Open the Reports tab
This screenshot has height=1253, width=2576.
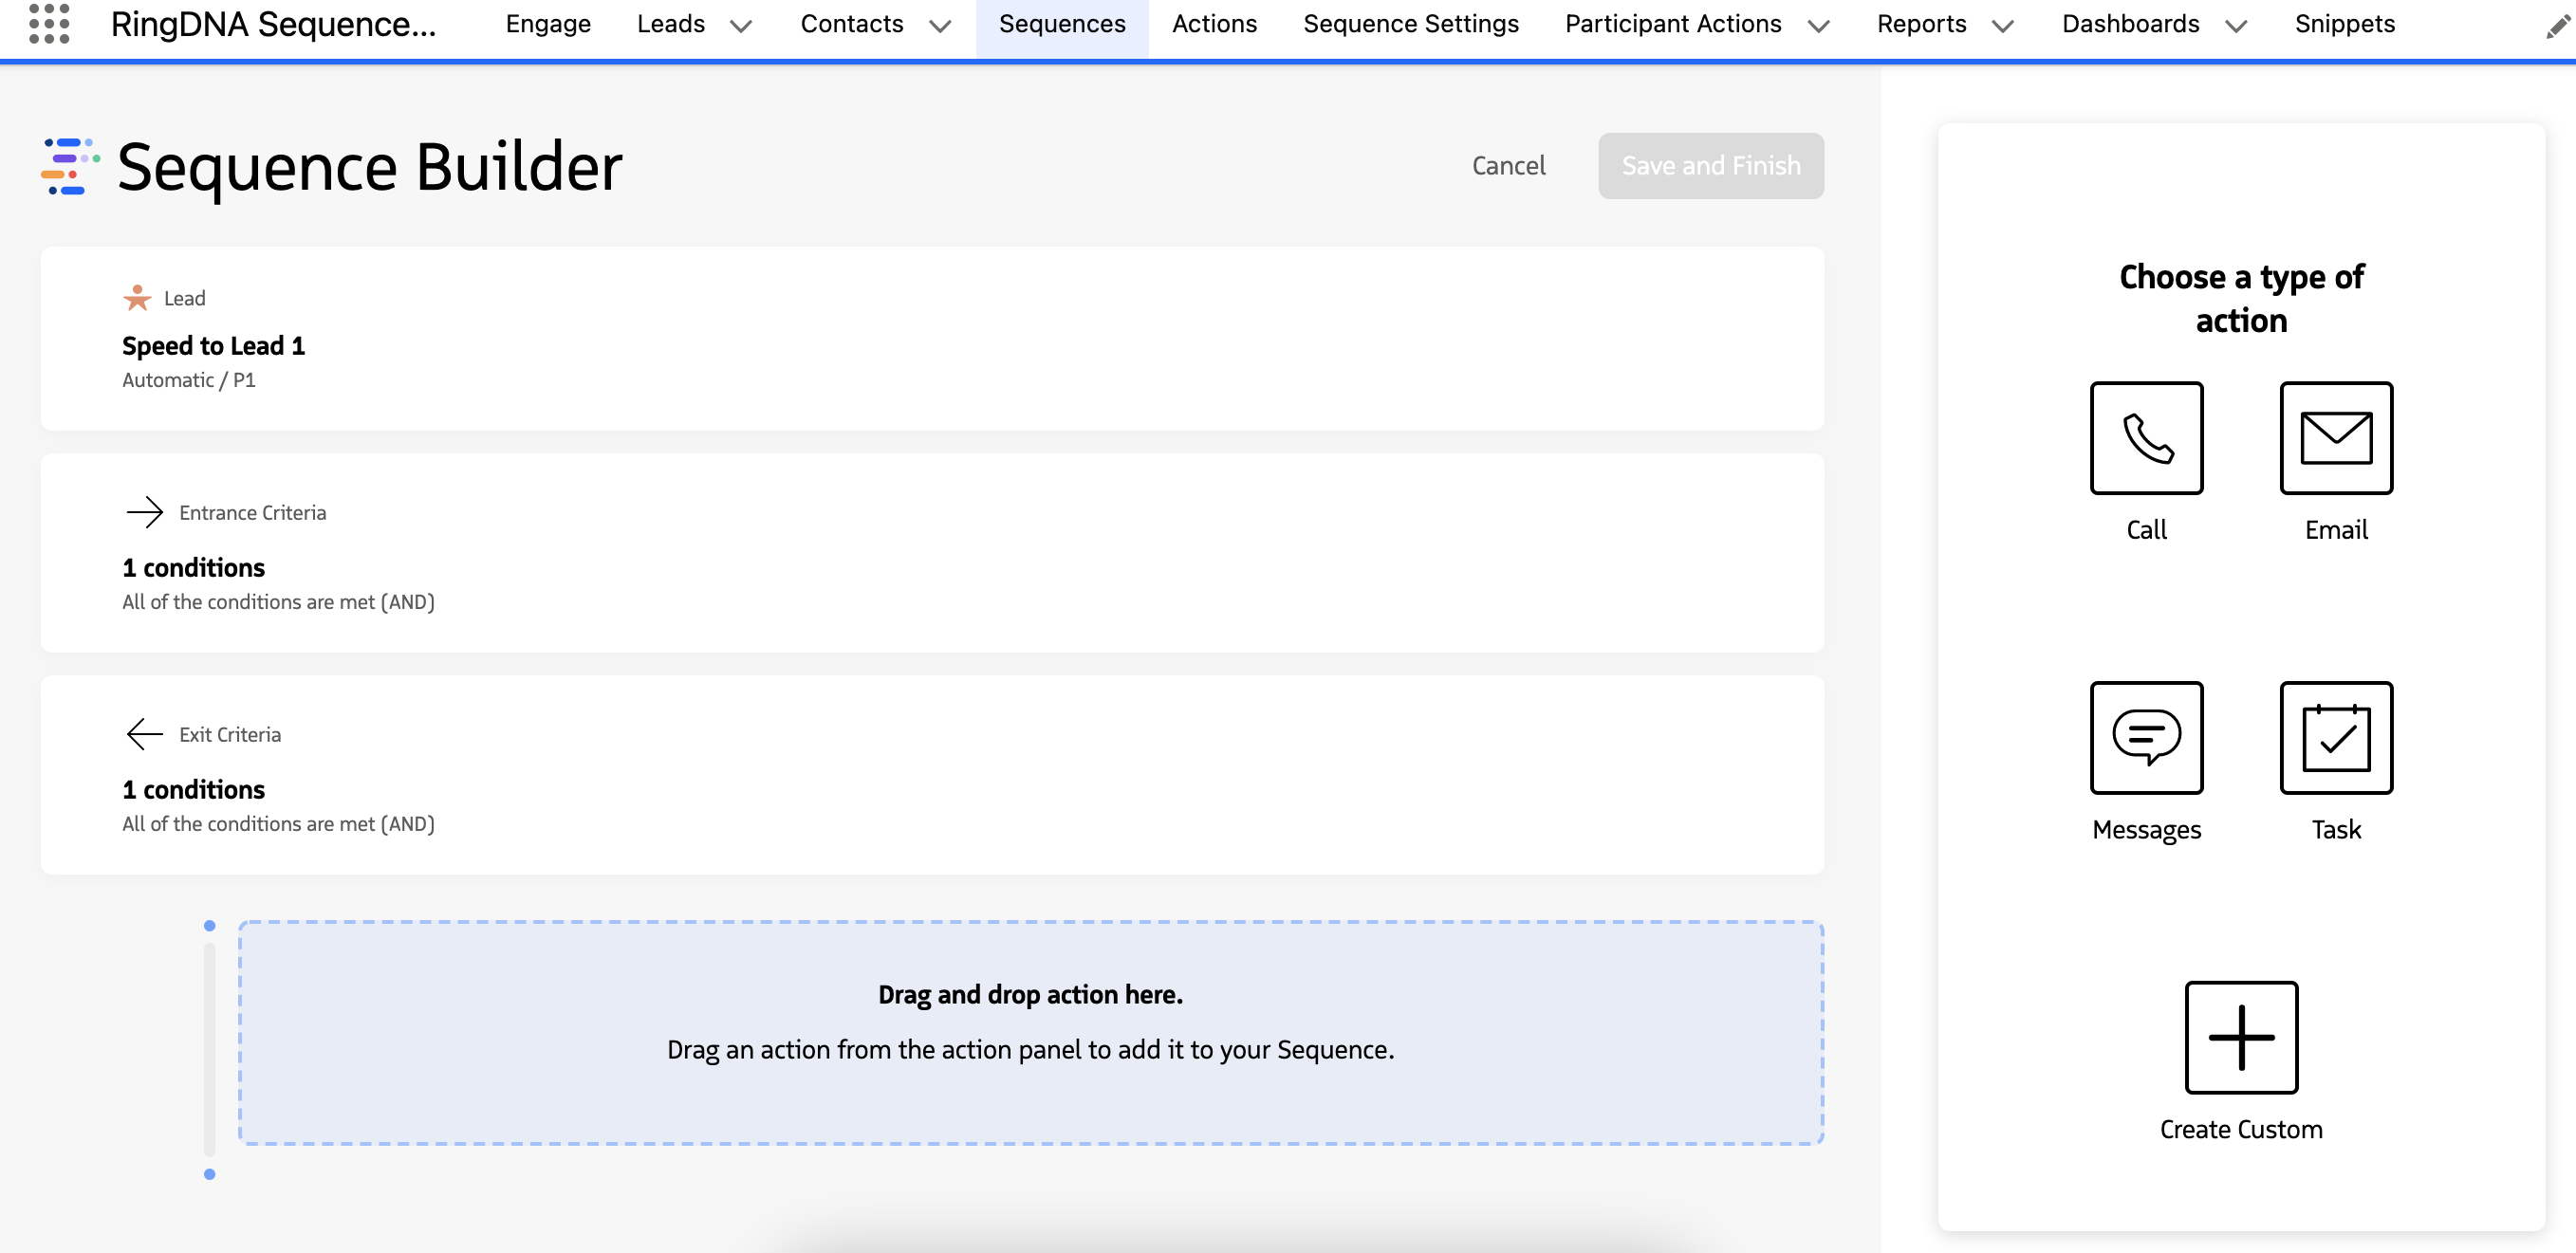(1921, 24)
